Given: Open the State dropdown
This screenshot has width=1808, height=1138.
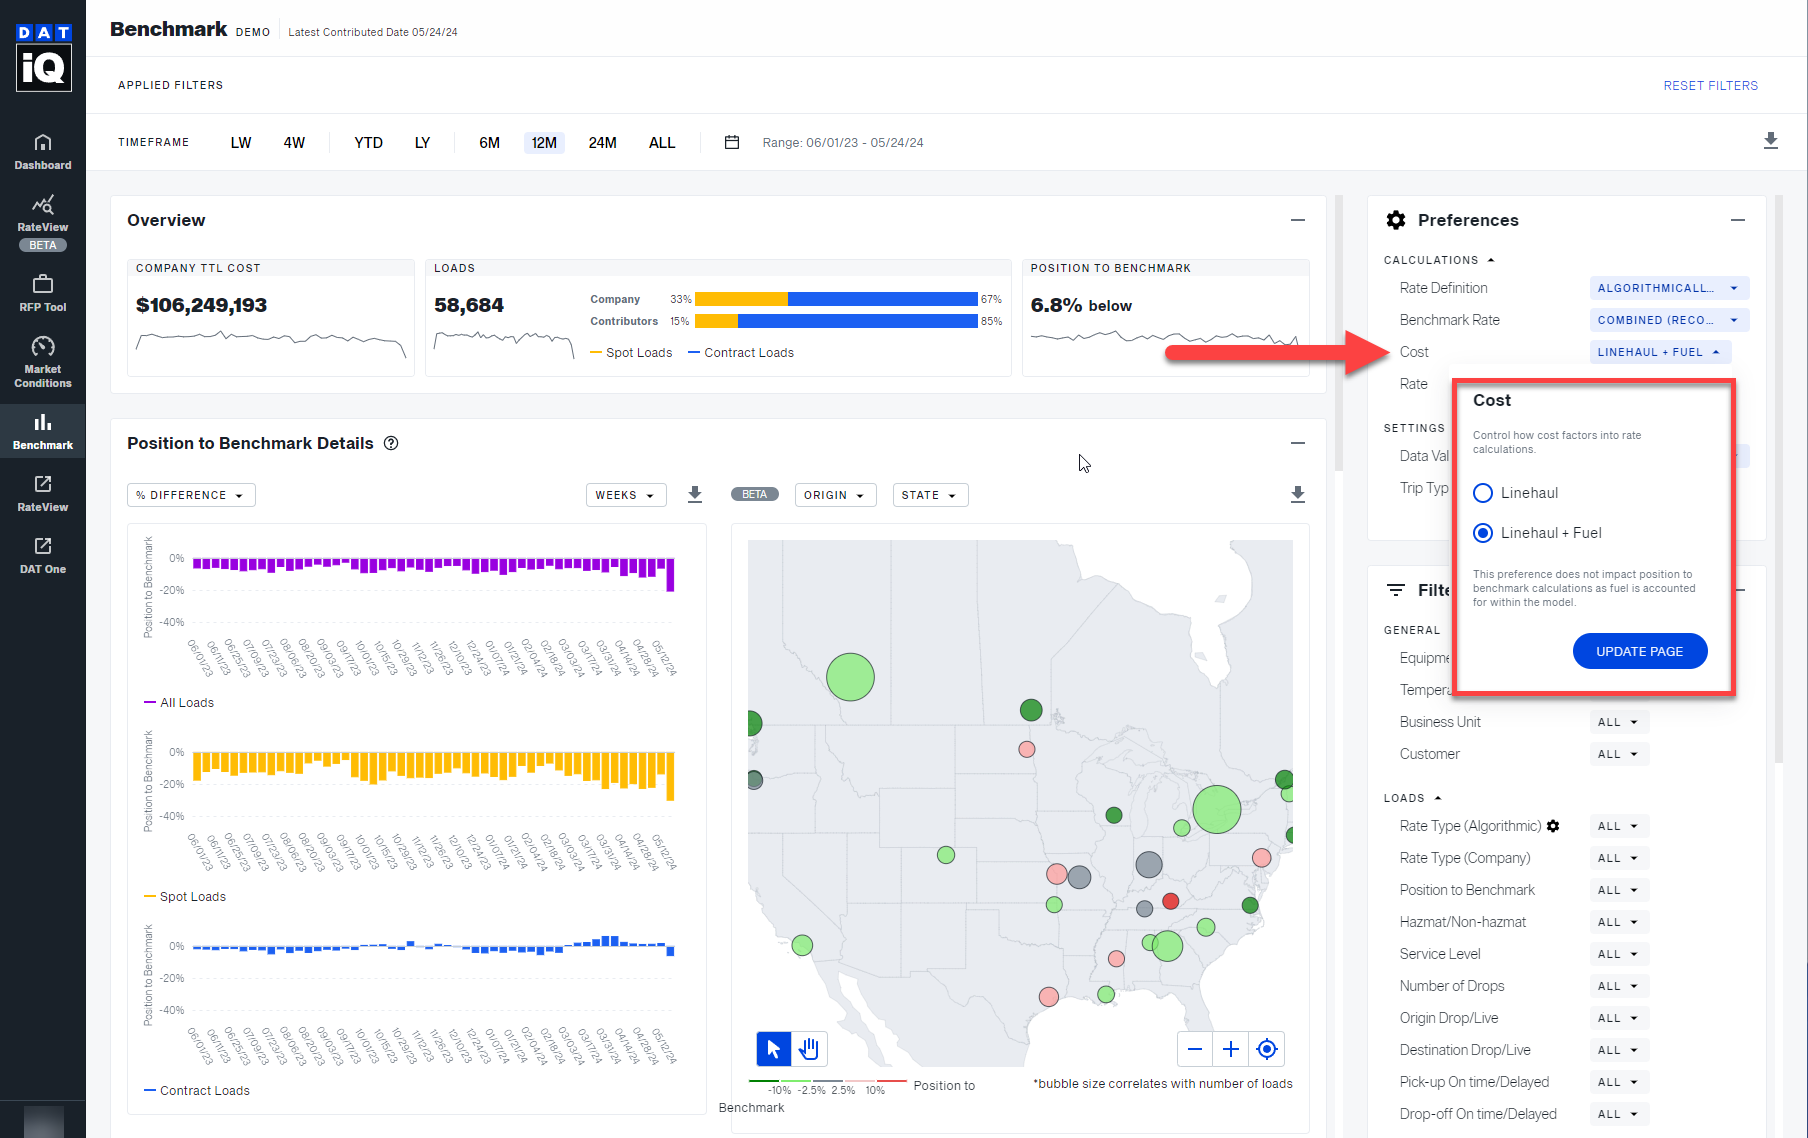Looking at the screenshot, I should tap(930, 495).
